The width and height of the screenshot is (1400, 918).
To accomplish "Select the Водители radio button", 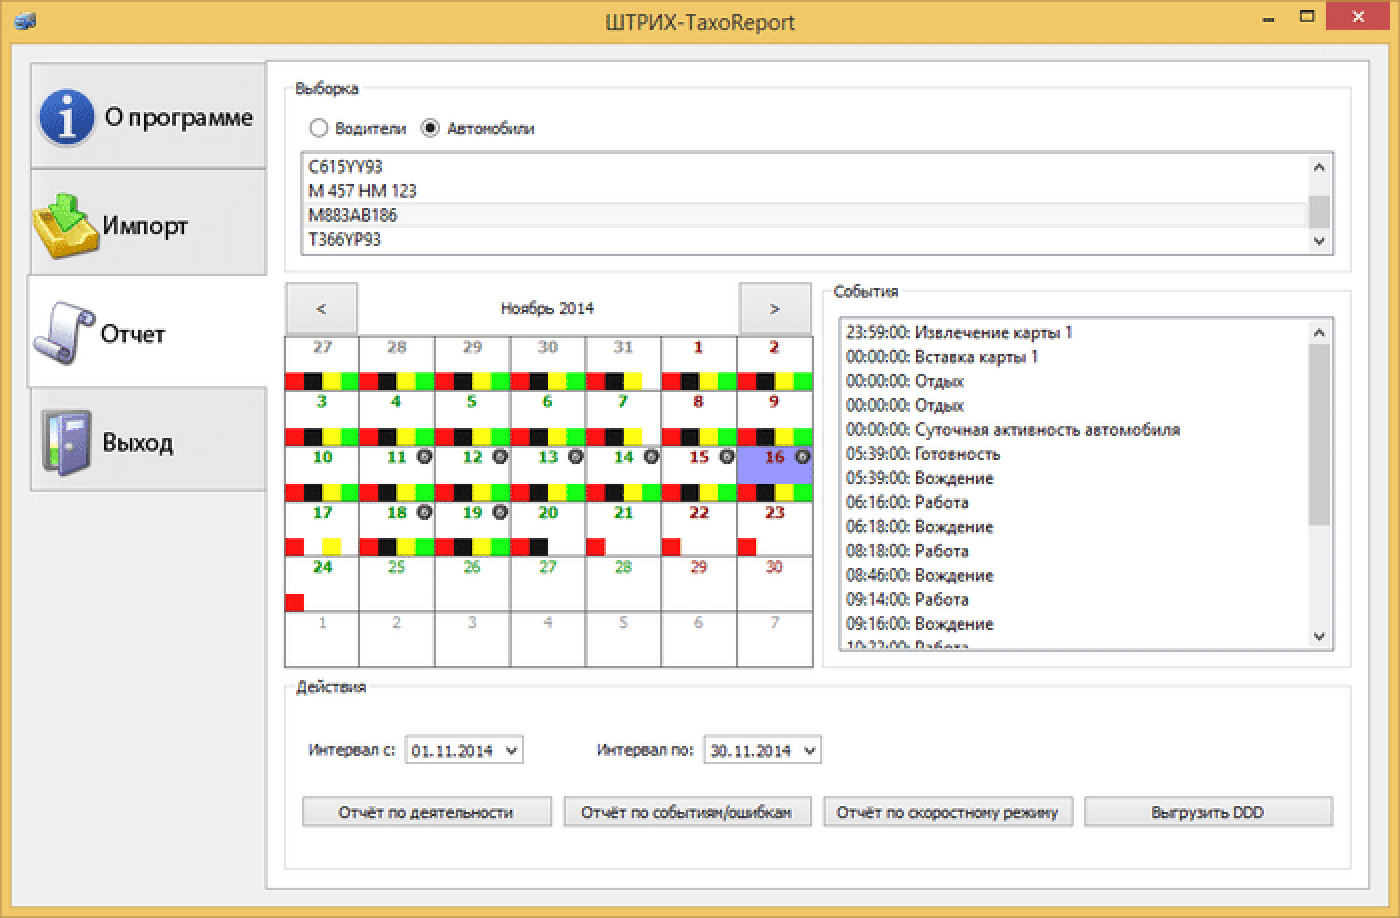I will point(319,128).
